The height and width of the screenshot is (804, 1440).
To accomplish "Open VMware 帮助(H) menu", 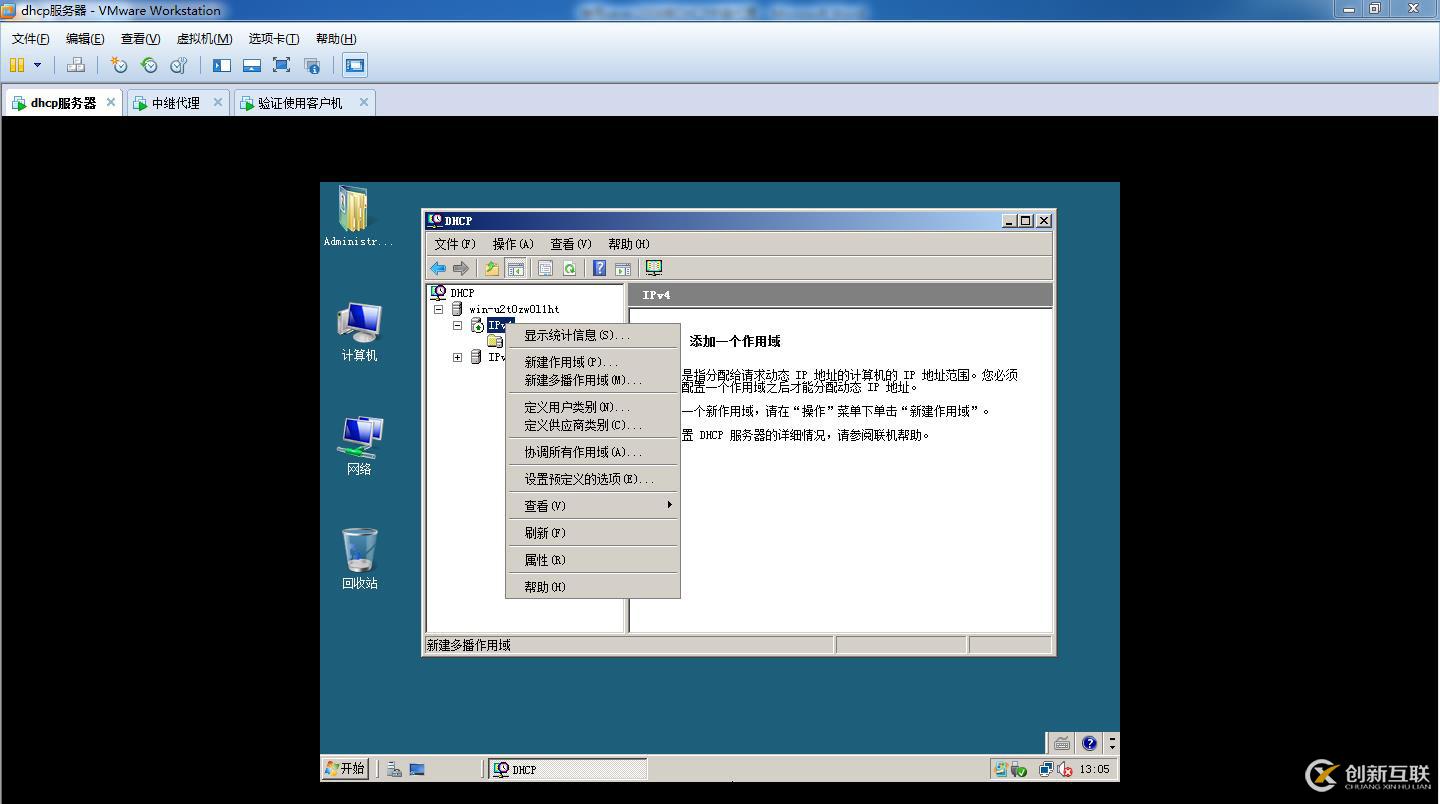I will [x=336, y=39].
